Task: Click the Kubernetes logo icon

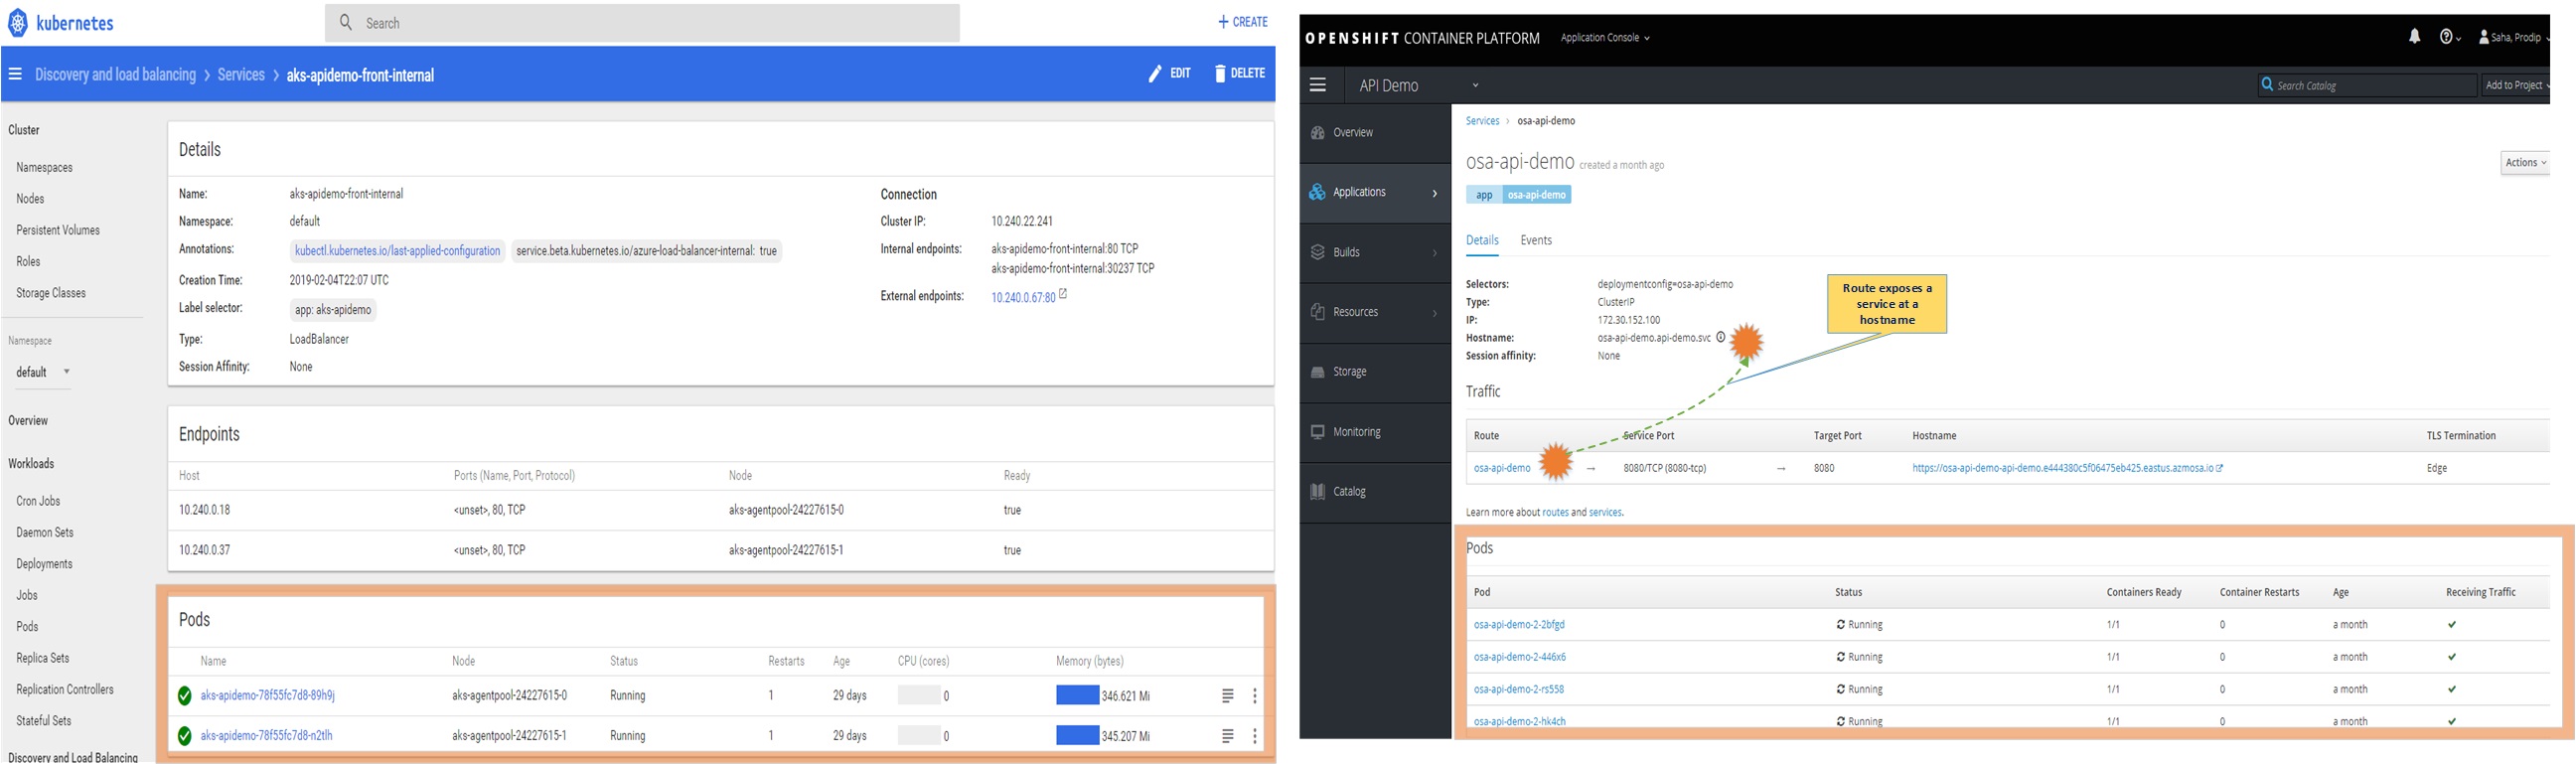Action: pos(18,23)
